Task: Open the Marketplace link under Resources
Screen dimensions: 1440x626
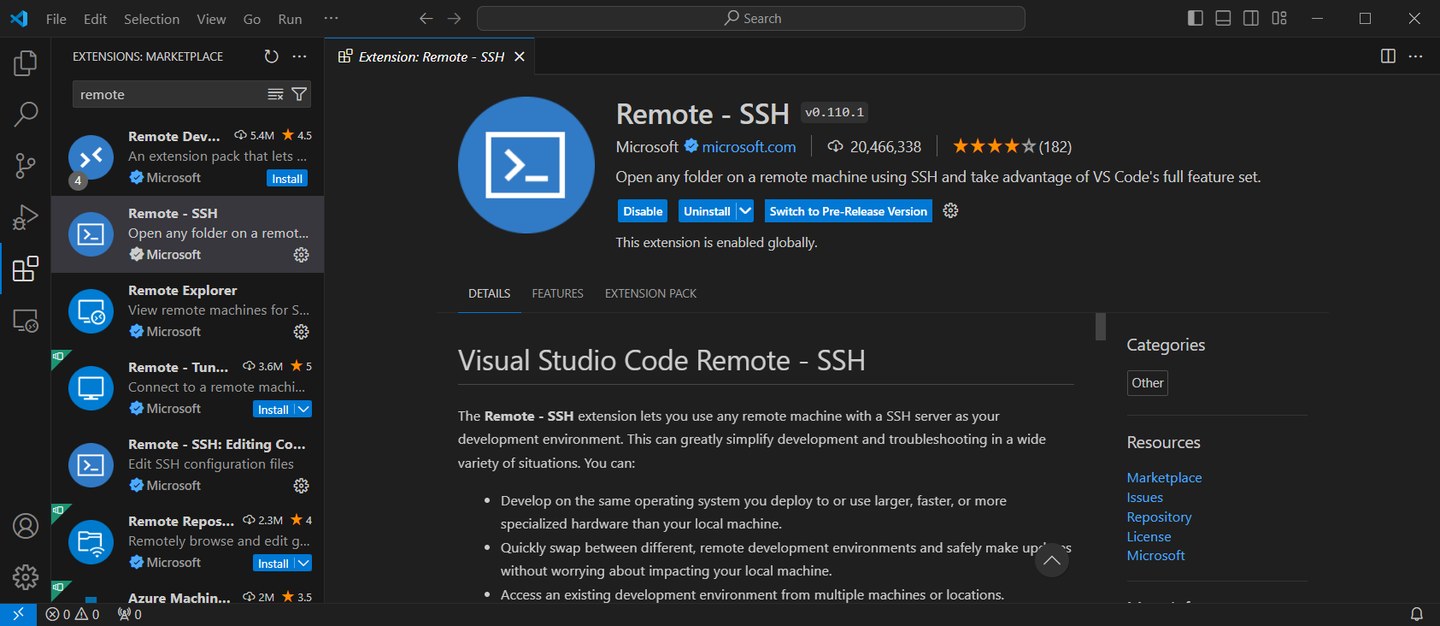Action: click(x=1164, y=477)
